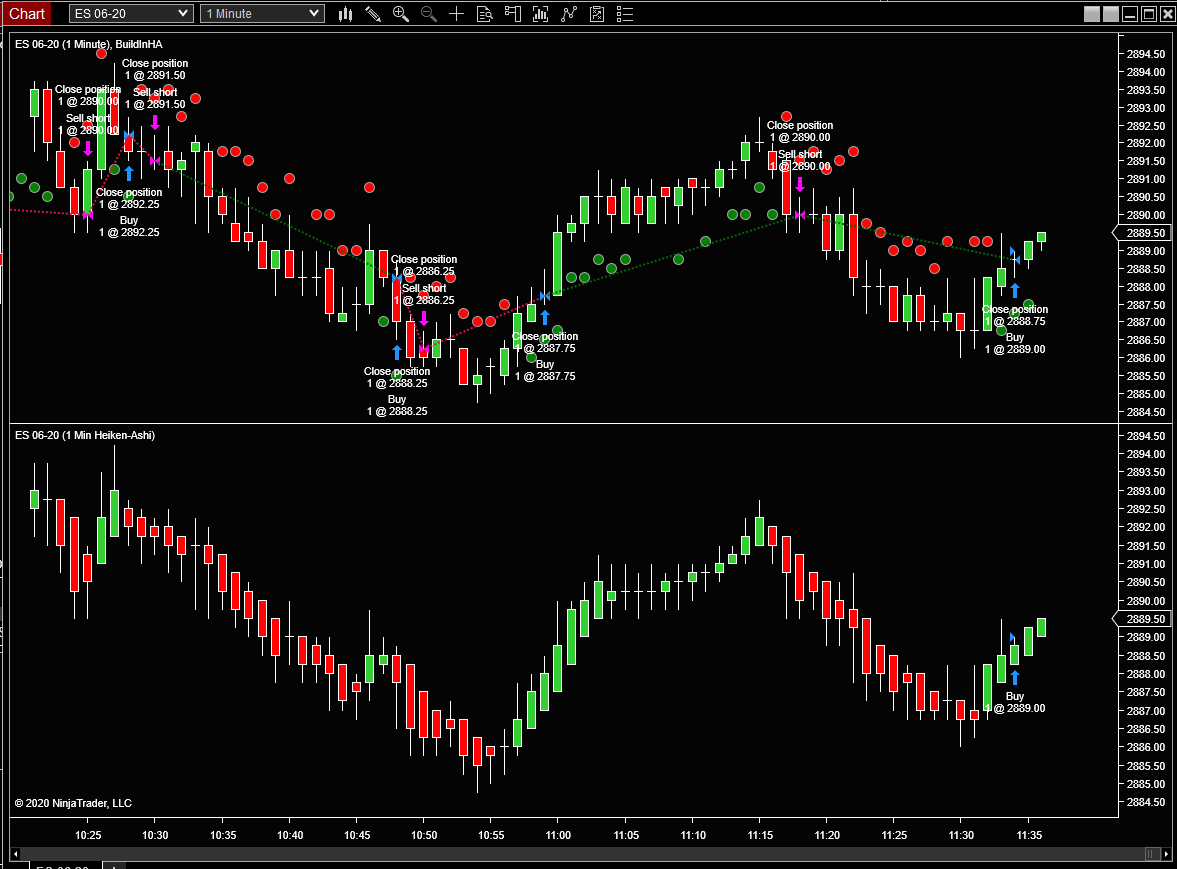Click the 'Sell short 1 @ 2891.50' label

coord(155,98)
